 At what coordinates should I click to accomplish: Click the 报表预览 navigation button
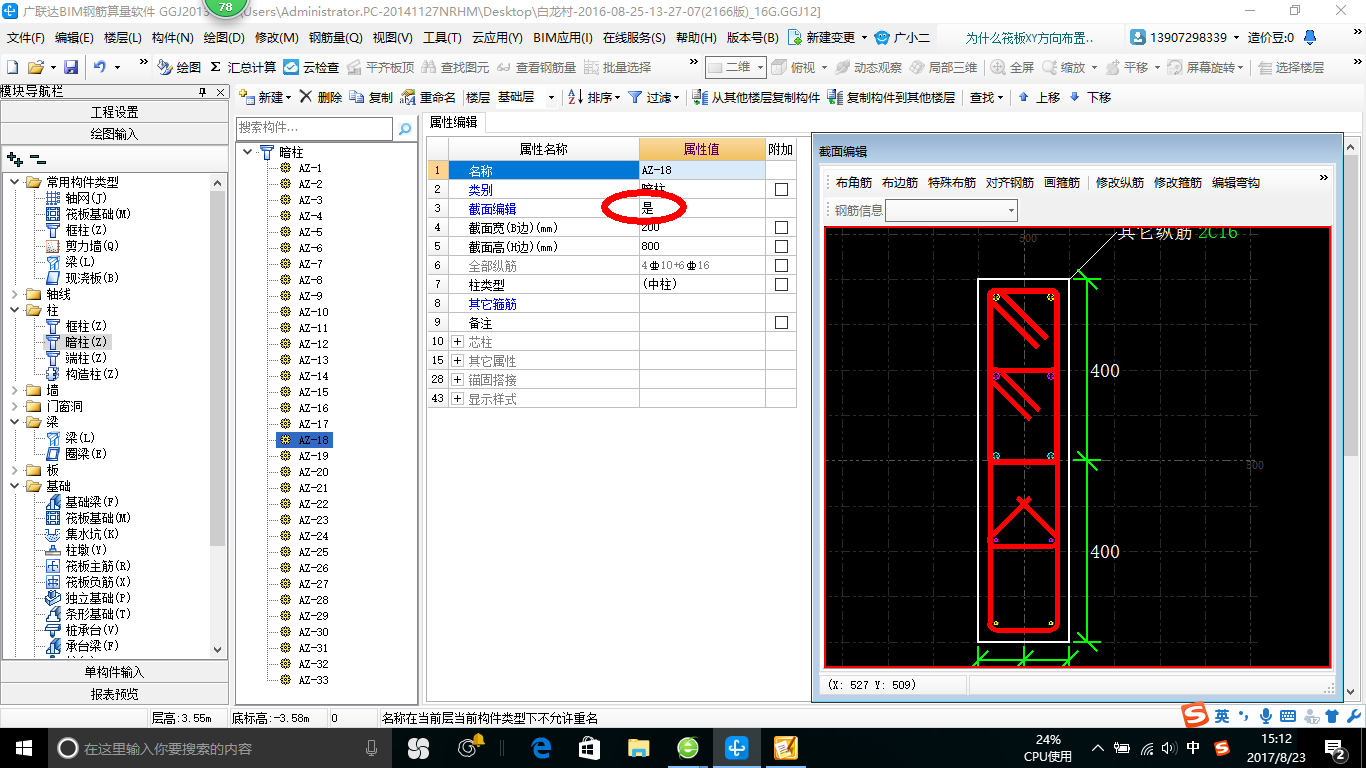coord(114,694)
